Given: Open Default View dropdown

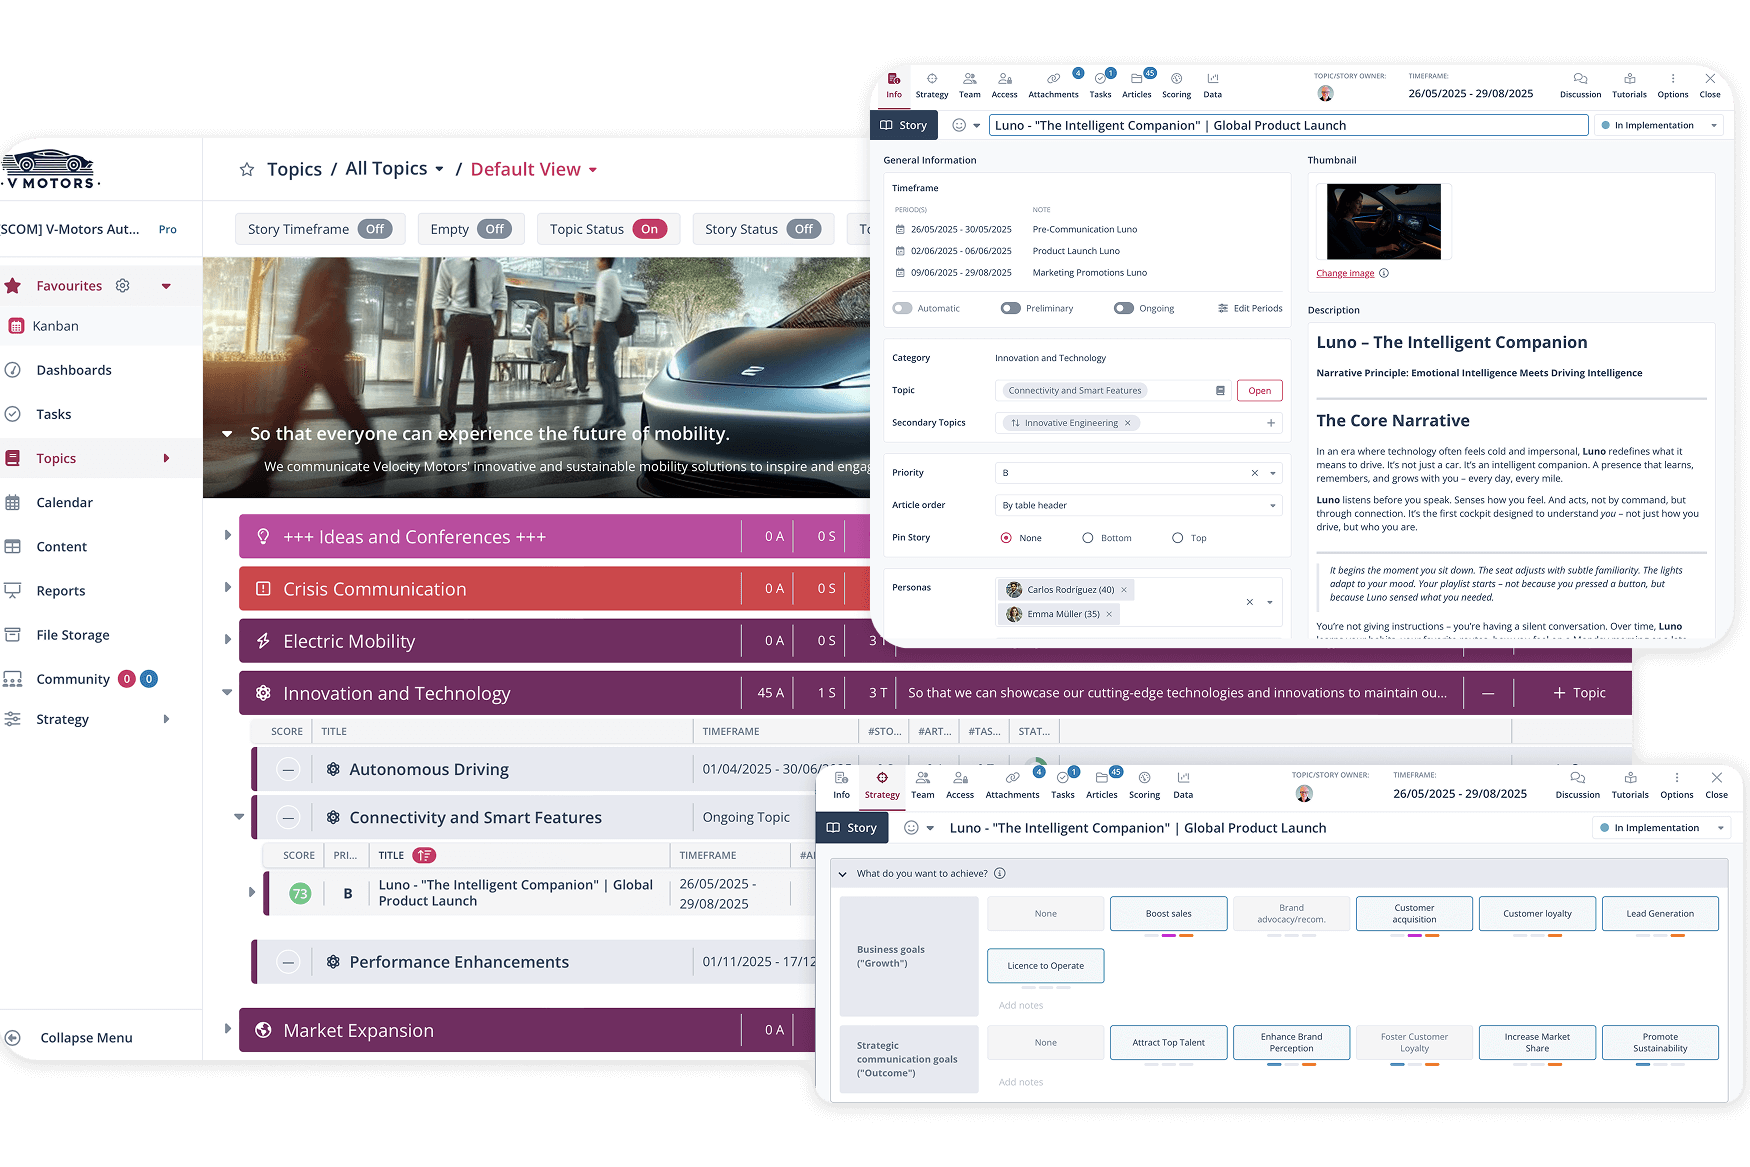Looking at the screenshot, I should tap(534, 170).
